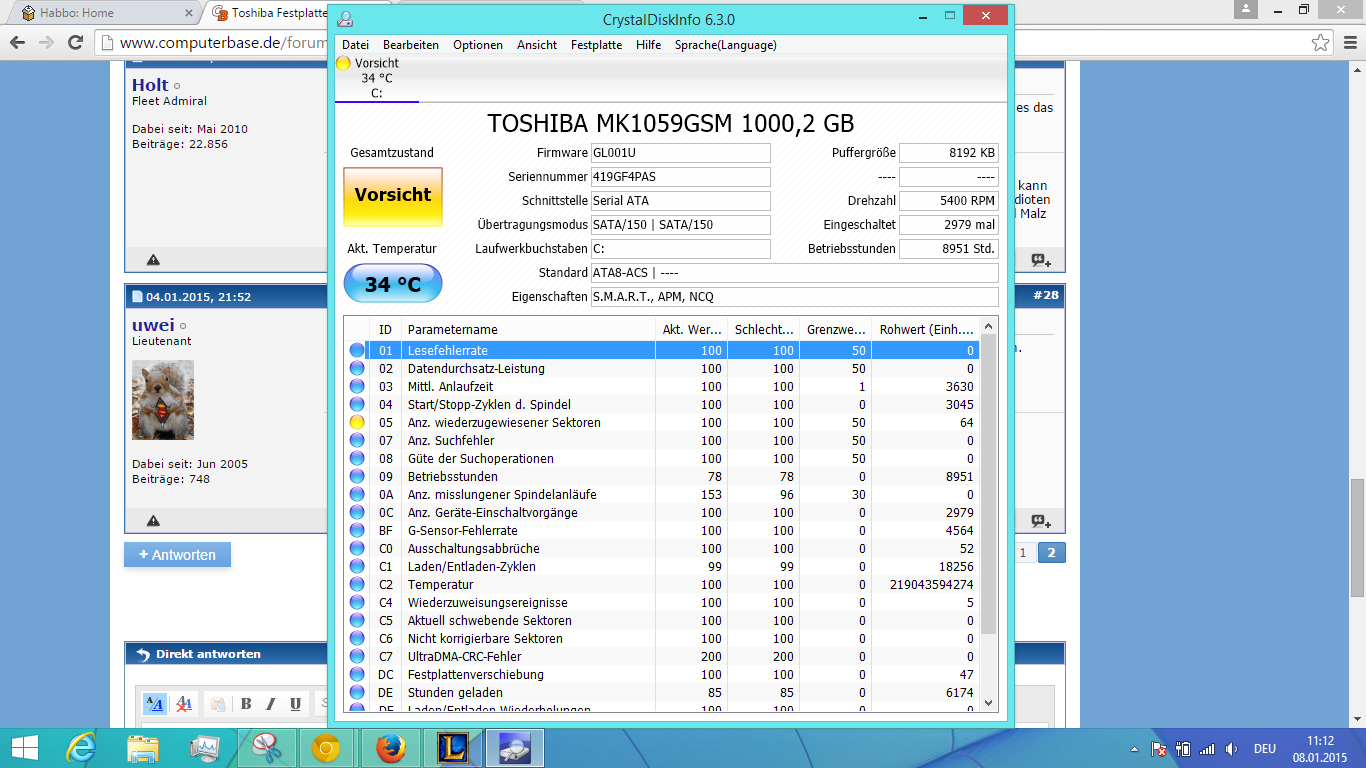Screen dimensions: 1366x768
Task: Click the yellow status icon for attribute 05
Action: 357,423
